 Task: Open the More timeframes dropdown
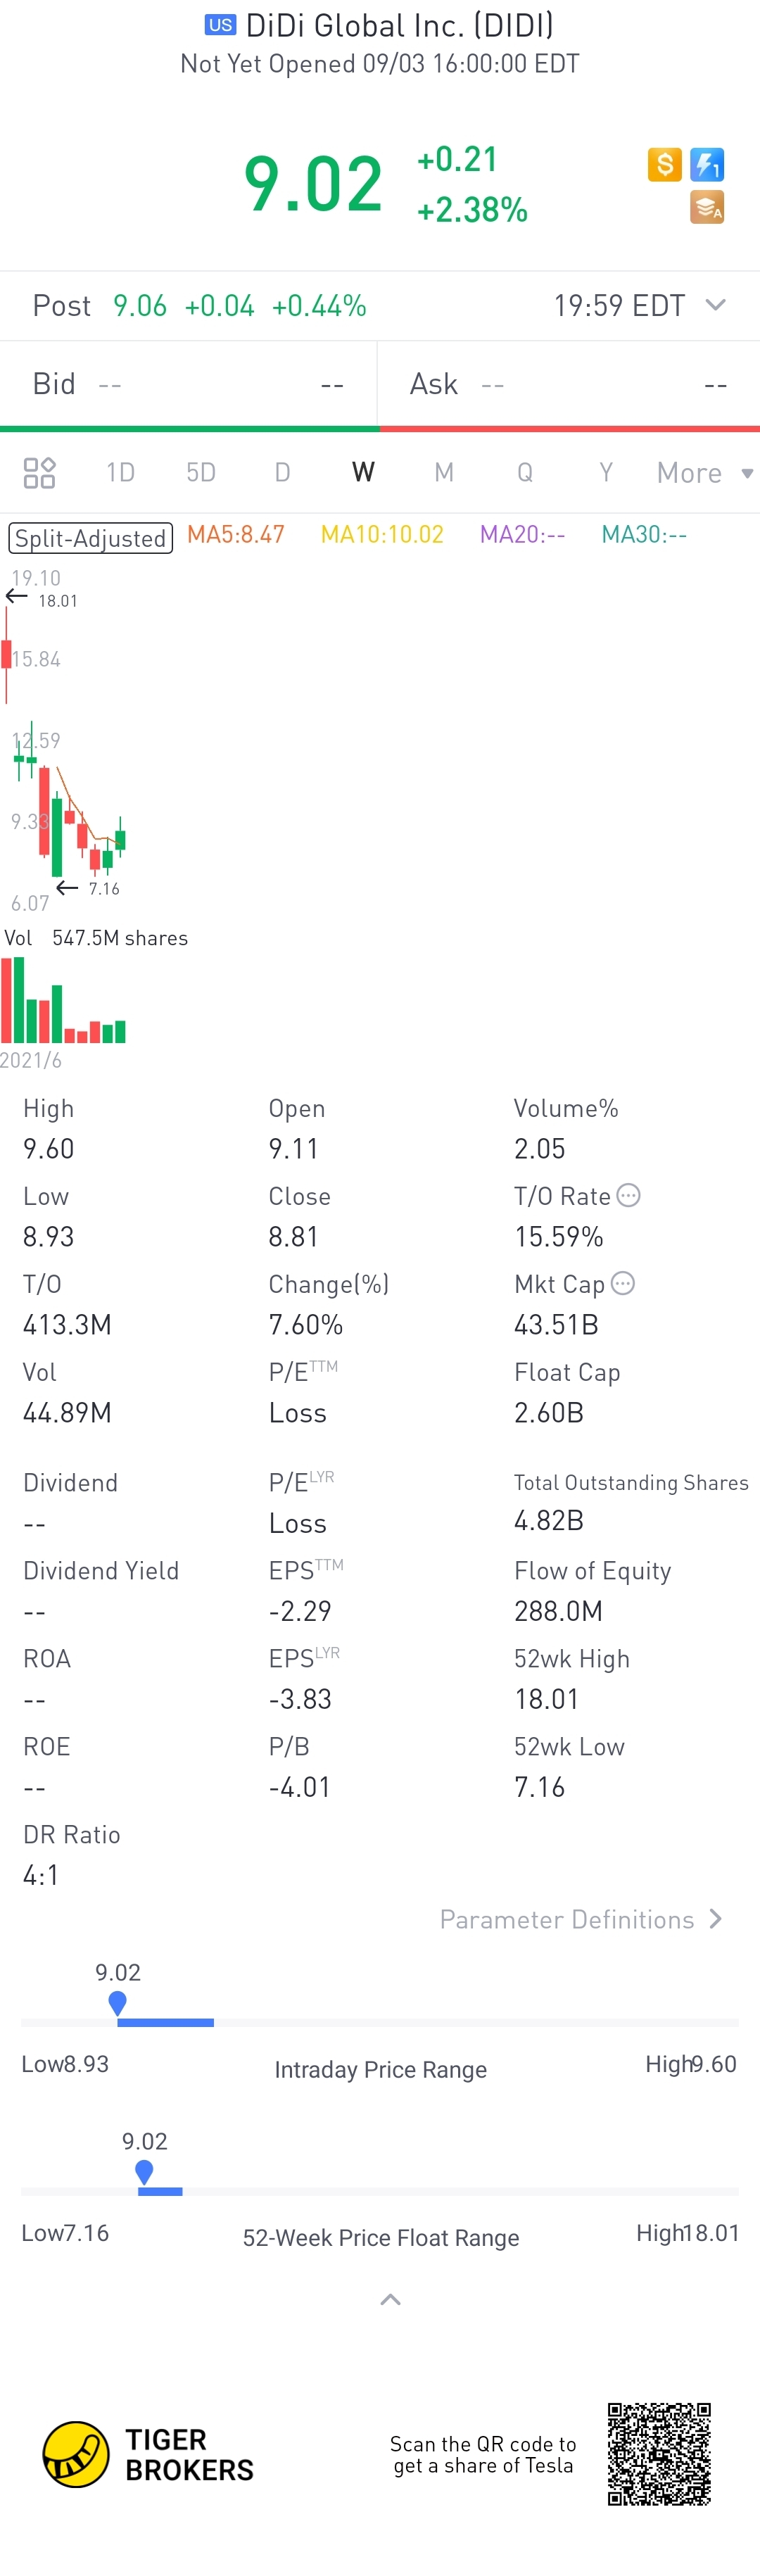tap(703, 472)
